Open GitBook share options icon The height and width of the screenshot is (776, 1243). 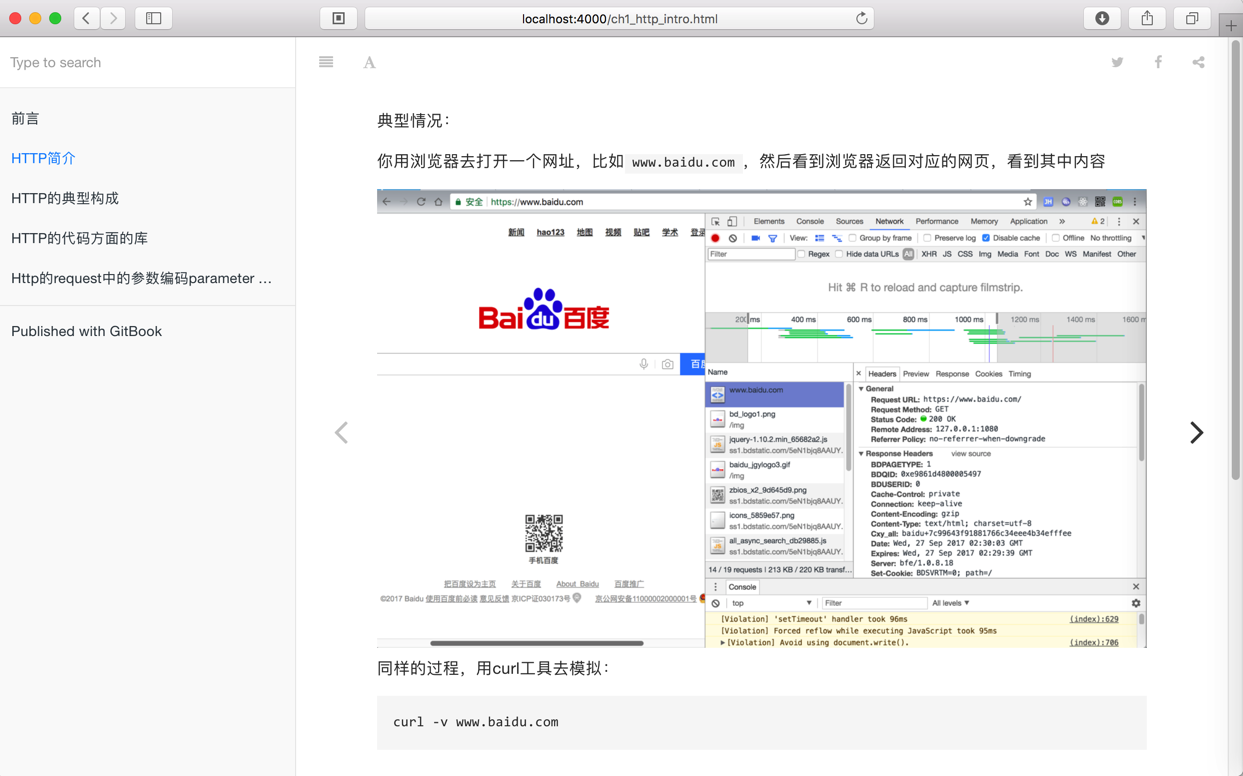tap(1198, 62)
